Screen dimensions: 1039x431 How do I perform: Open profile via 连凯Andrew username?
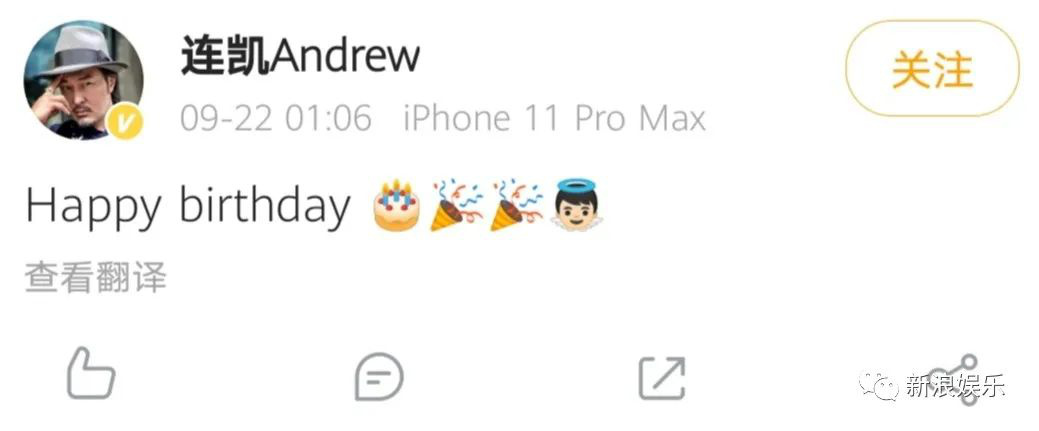301,55
